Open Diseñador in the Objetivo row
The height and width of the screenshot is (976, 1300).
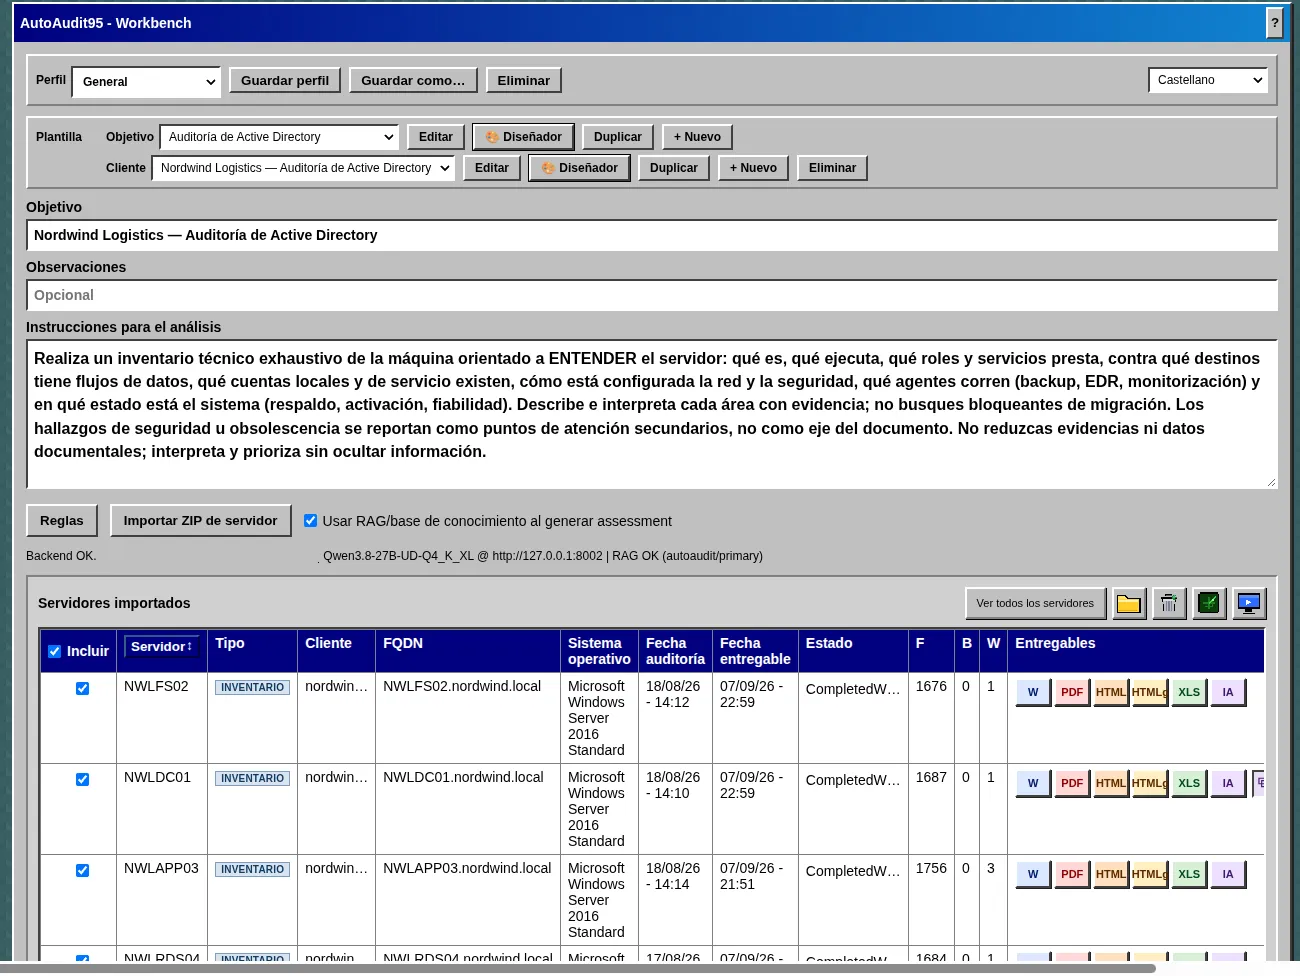click(x=523, y=137)
